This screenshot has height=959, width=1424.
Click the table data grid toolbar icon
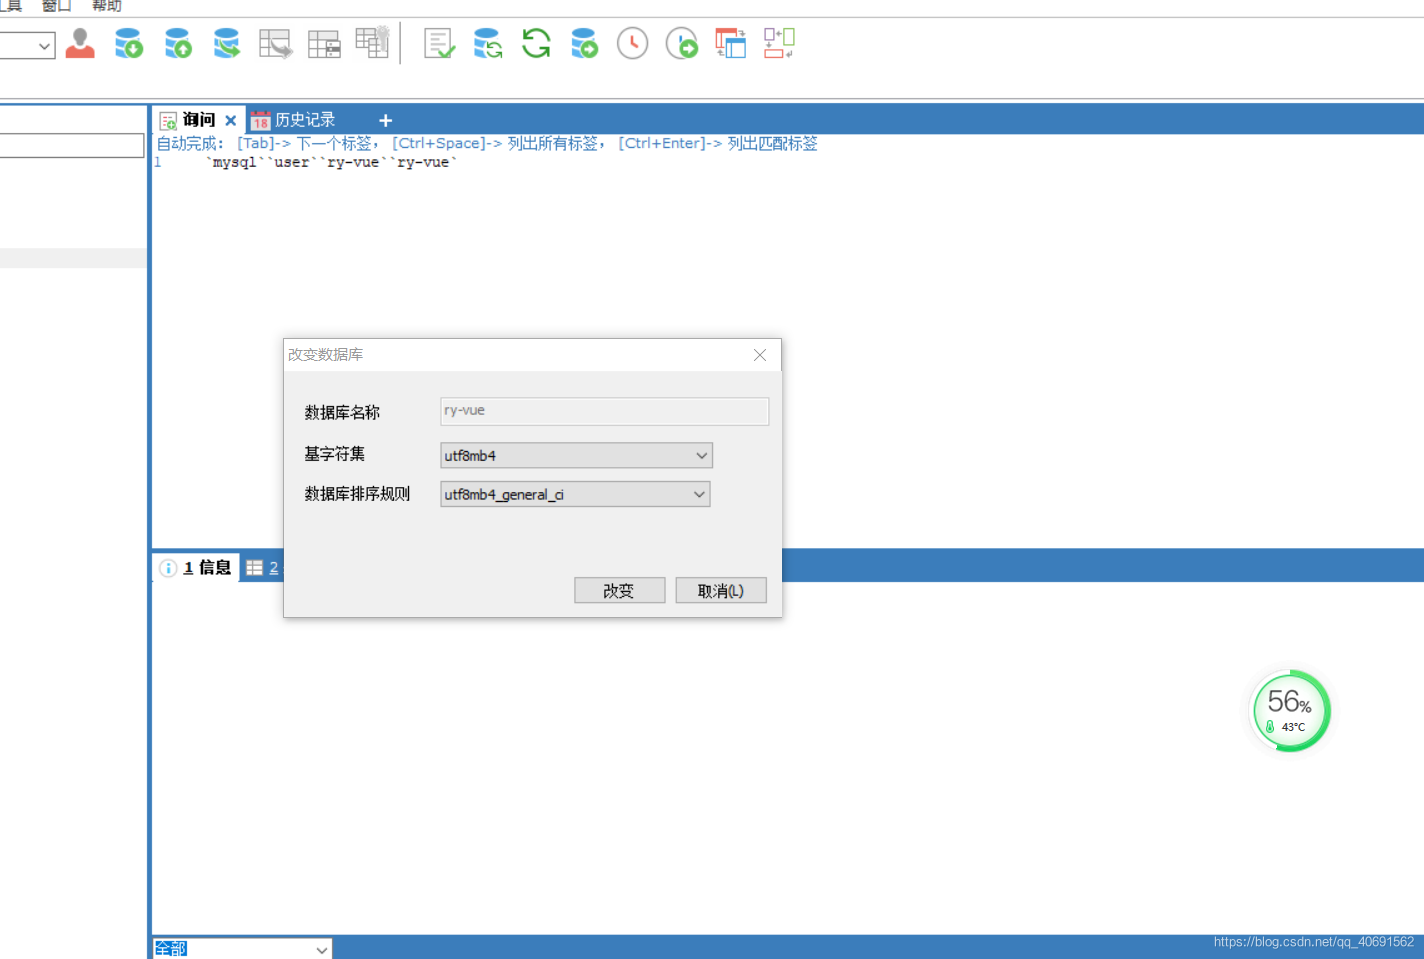[x=324, y=44]
